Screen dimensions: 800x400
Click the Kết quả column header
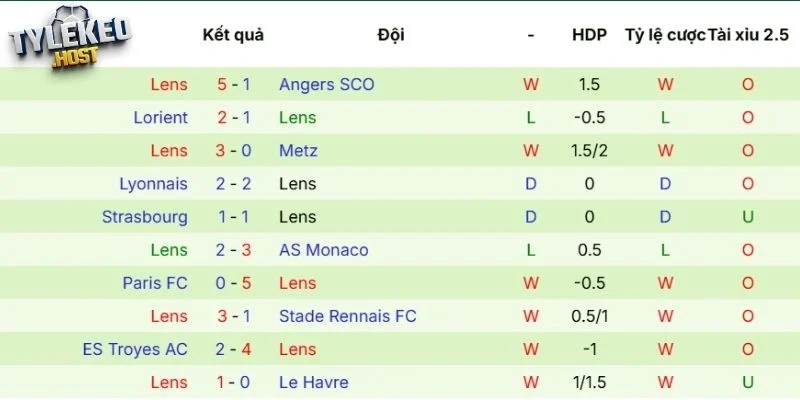click(233, 35)
